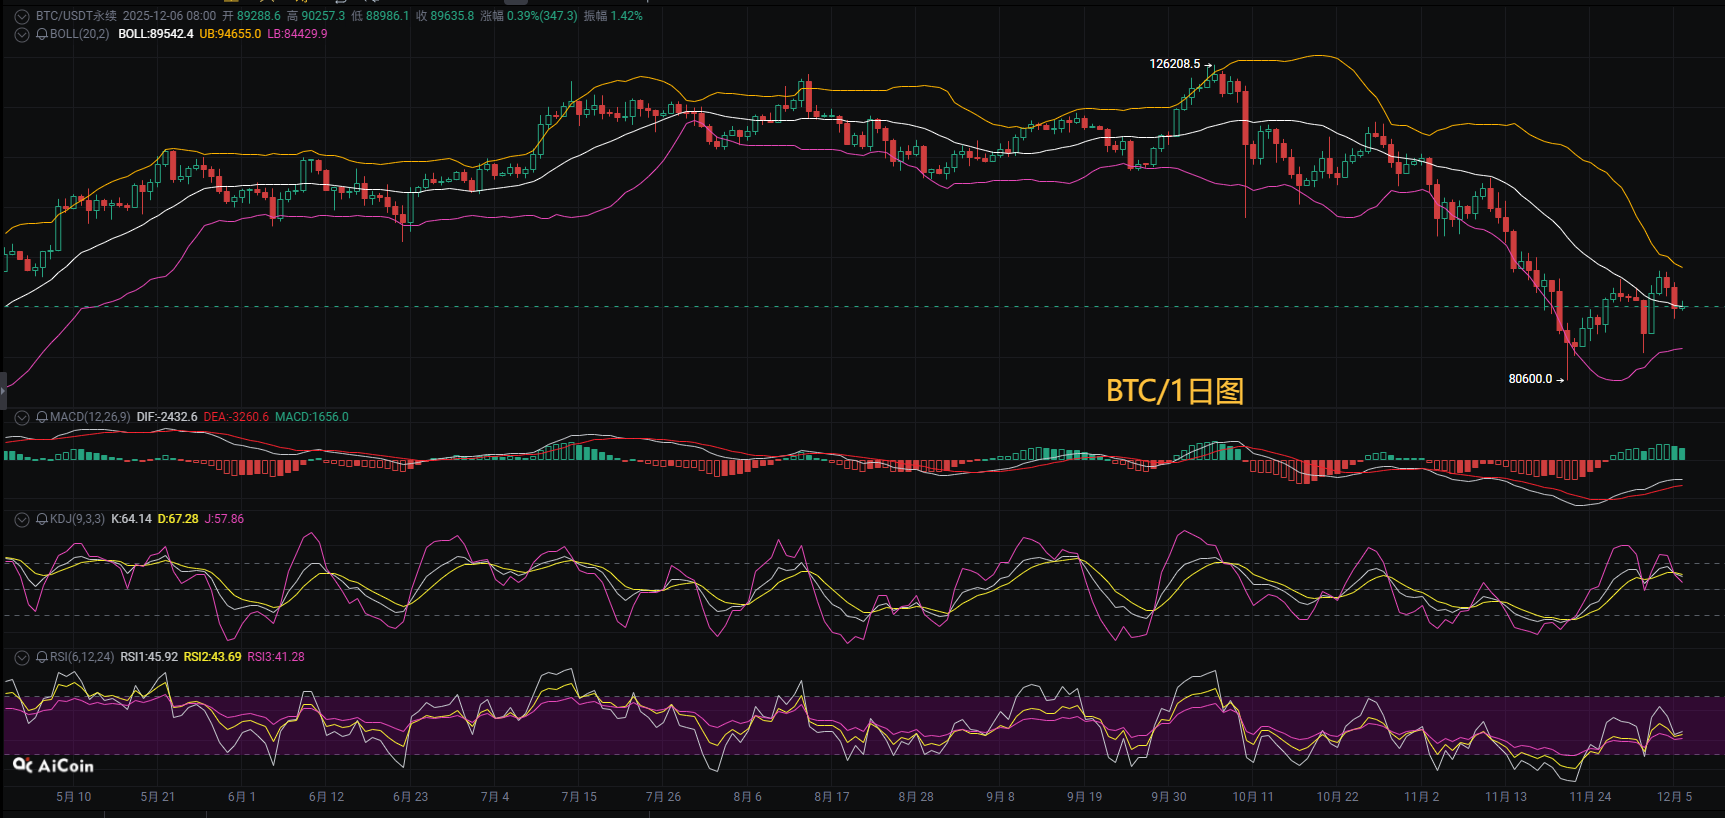This screenshot has width=1725, height=818.
Task: Click the BOLL indicator alert bell icon
Action: (x=42, y=34)
